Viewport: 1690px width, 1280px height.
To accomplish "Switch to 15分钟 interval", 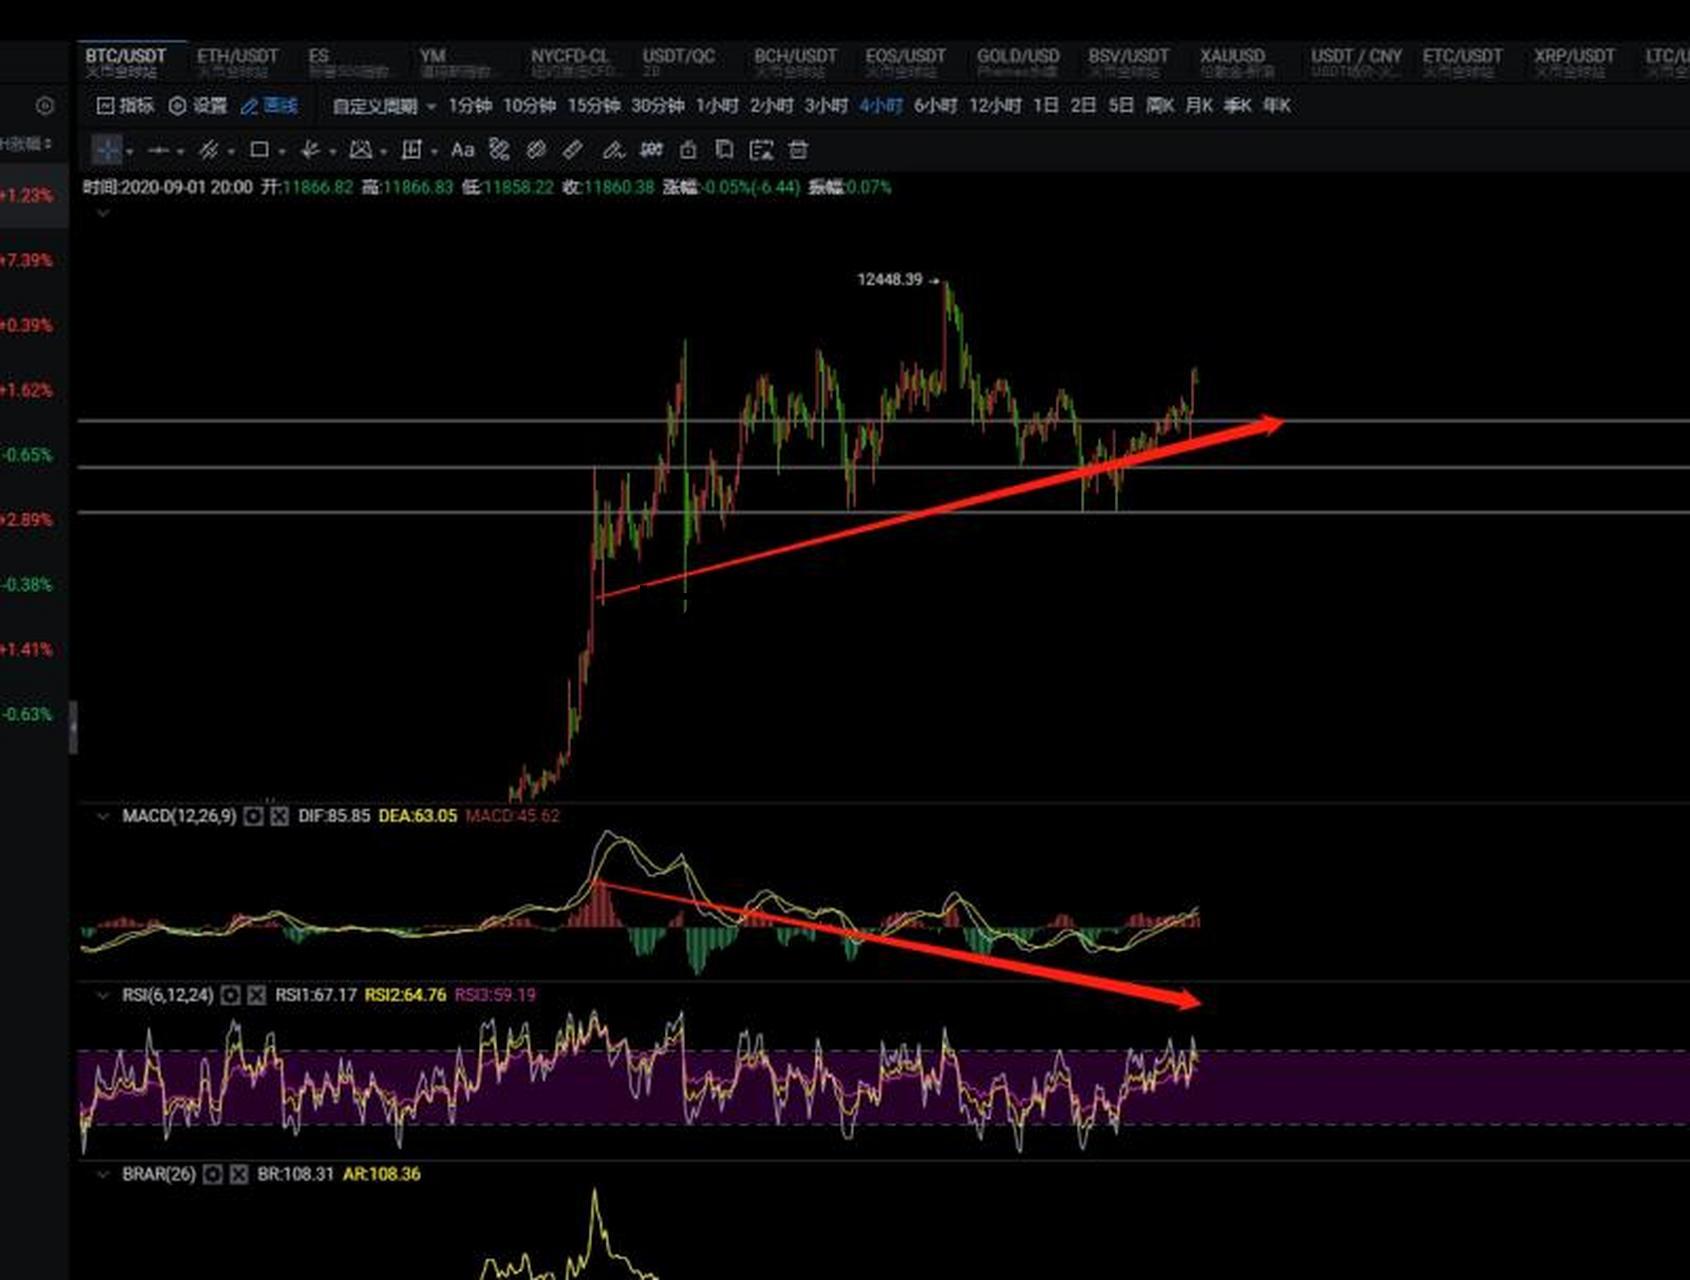I will coord(593,106).
